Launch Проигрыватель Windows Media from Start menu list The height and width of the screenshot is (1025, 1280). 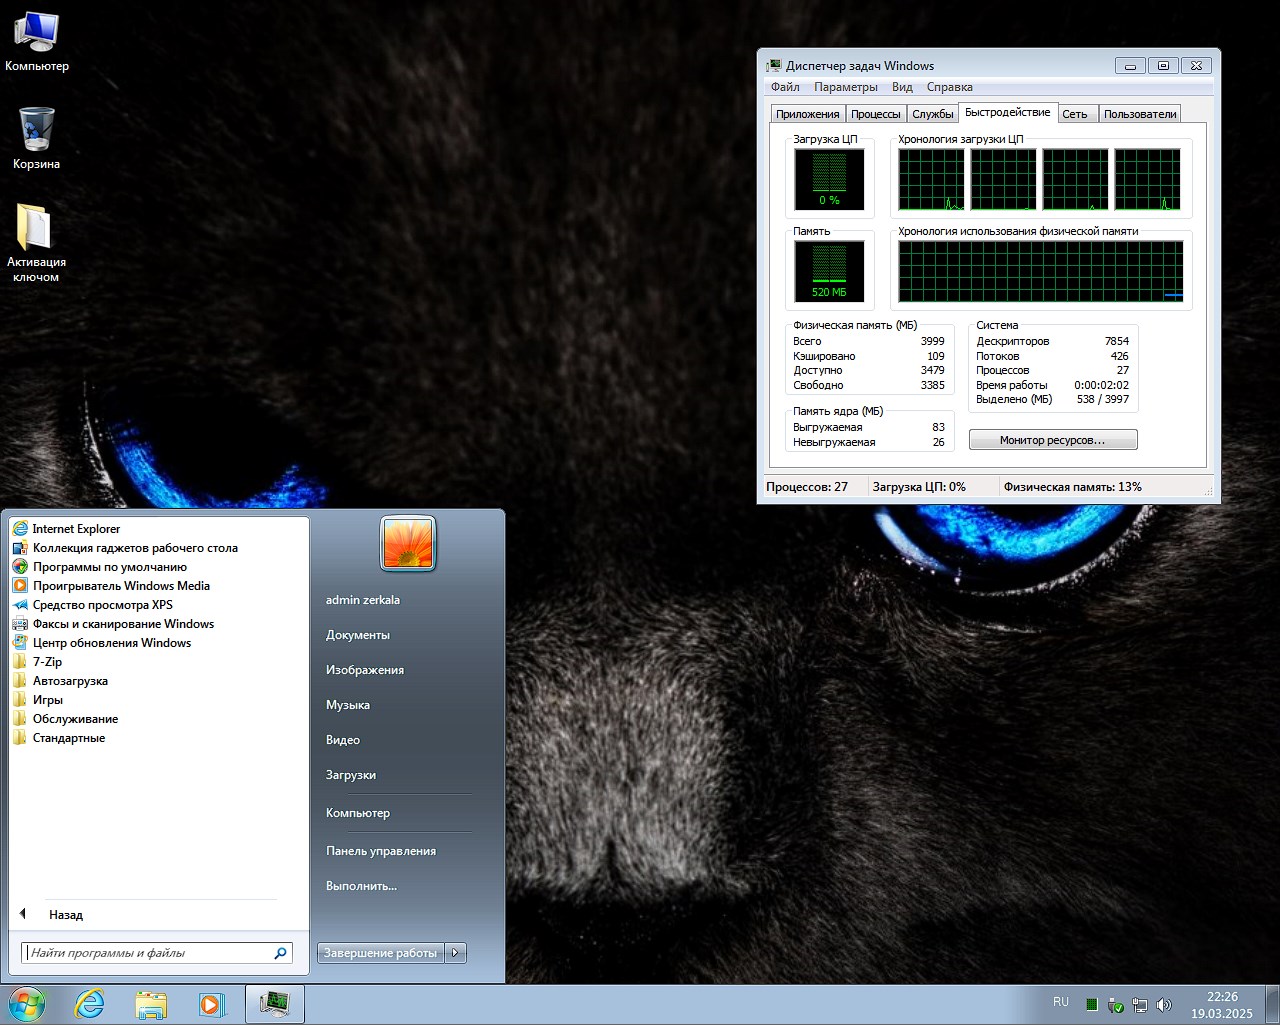click(121, 586)
